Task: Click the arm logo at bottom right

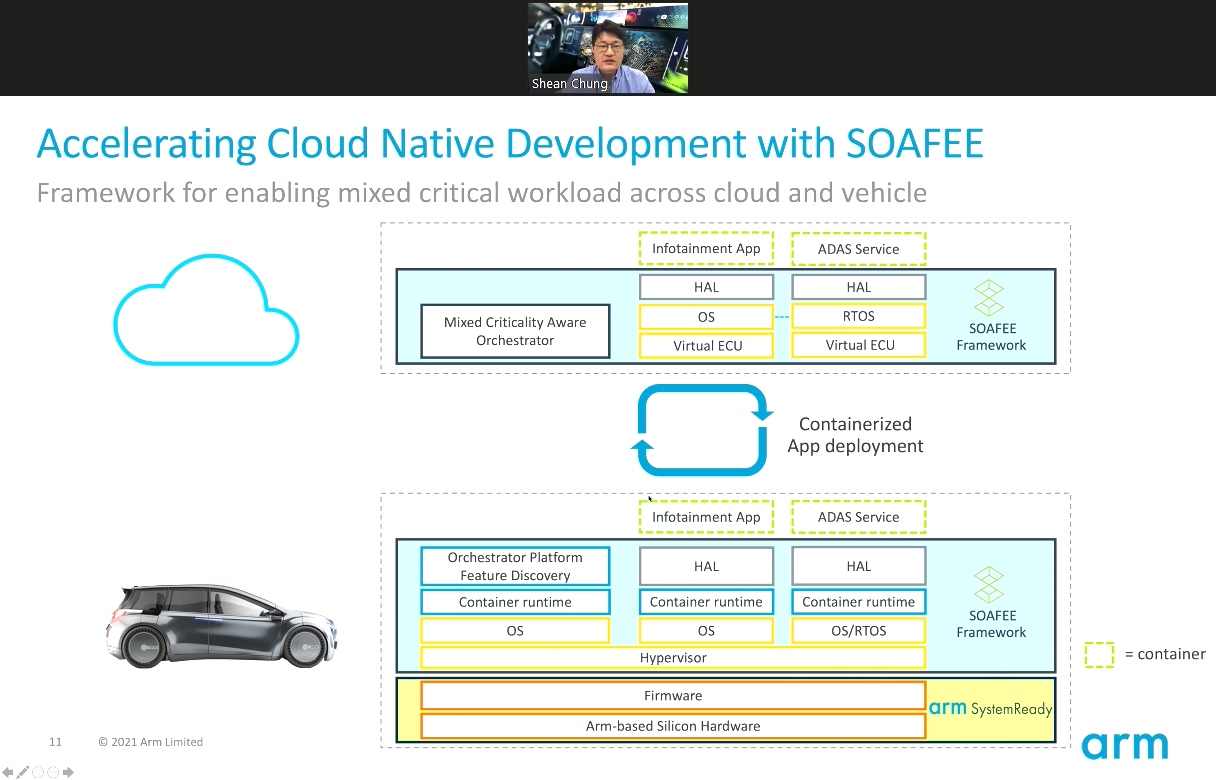Action: 1125,746
